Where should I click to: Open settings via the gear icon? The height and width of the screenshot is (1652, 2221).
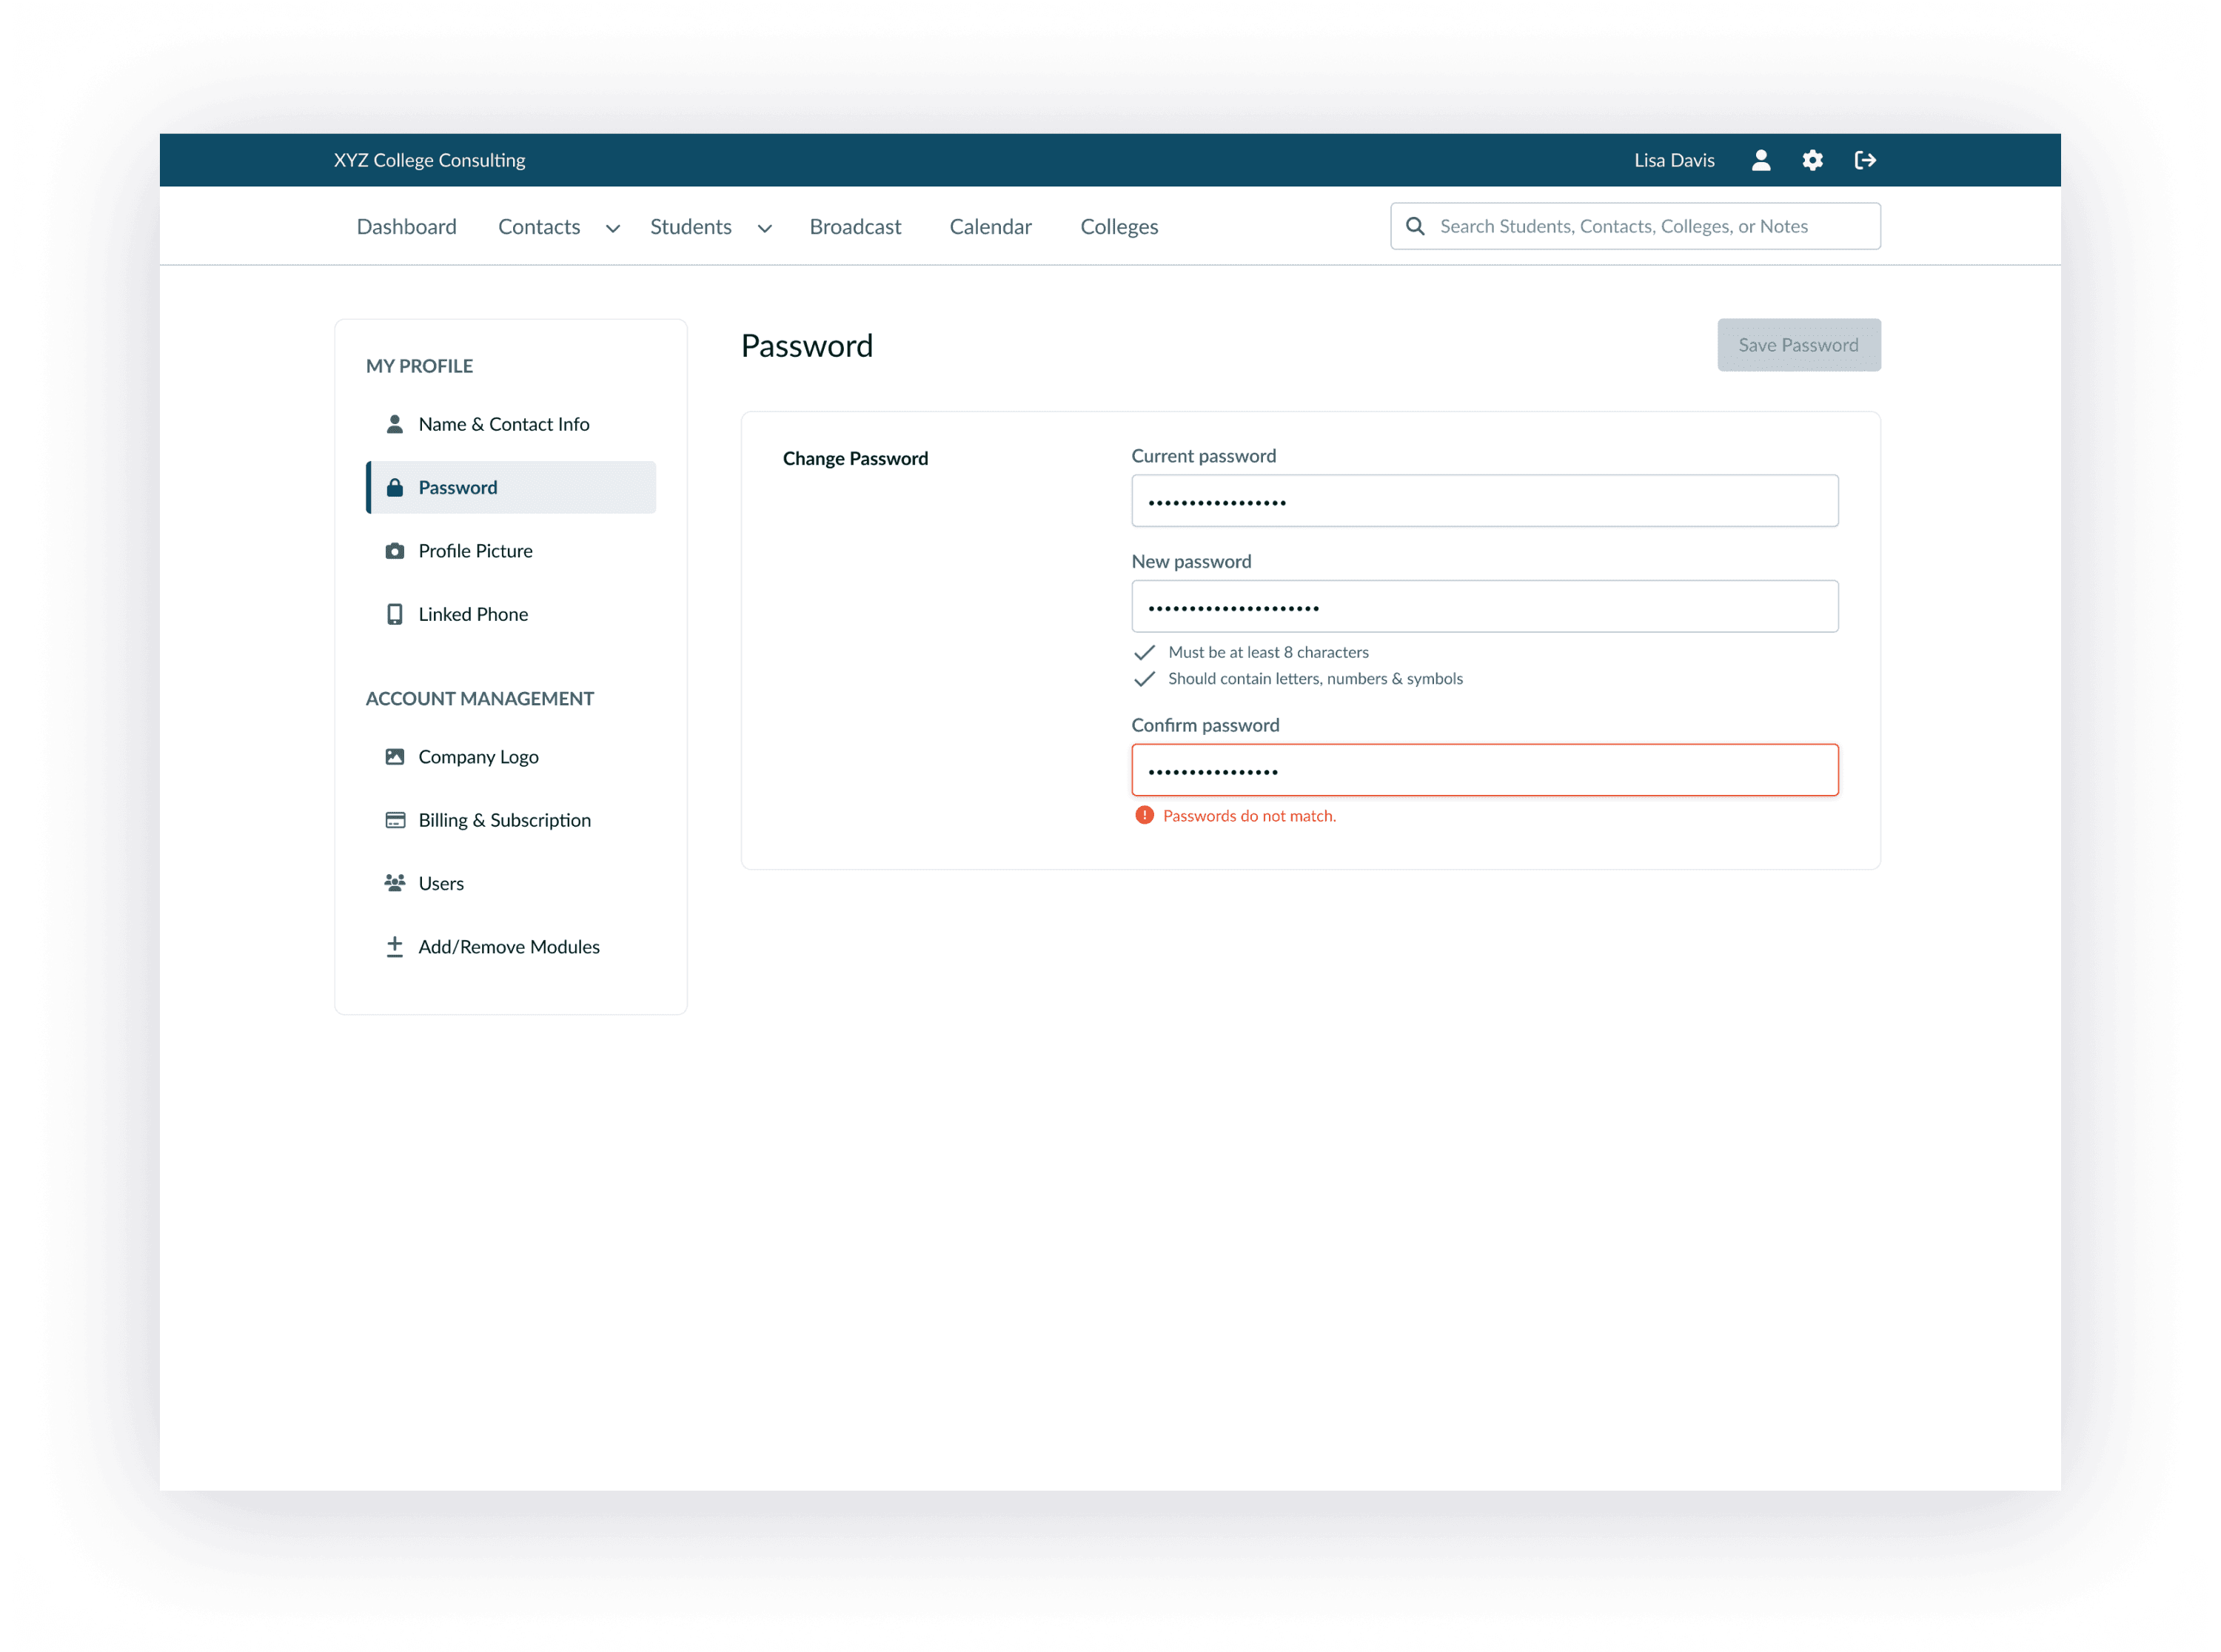[1812, 160]
